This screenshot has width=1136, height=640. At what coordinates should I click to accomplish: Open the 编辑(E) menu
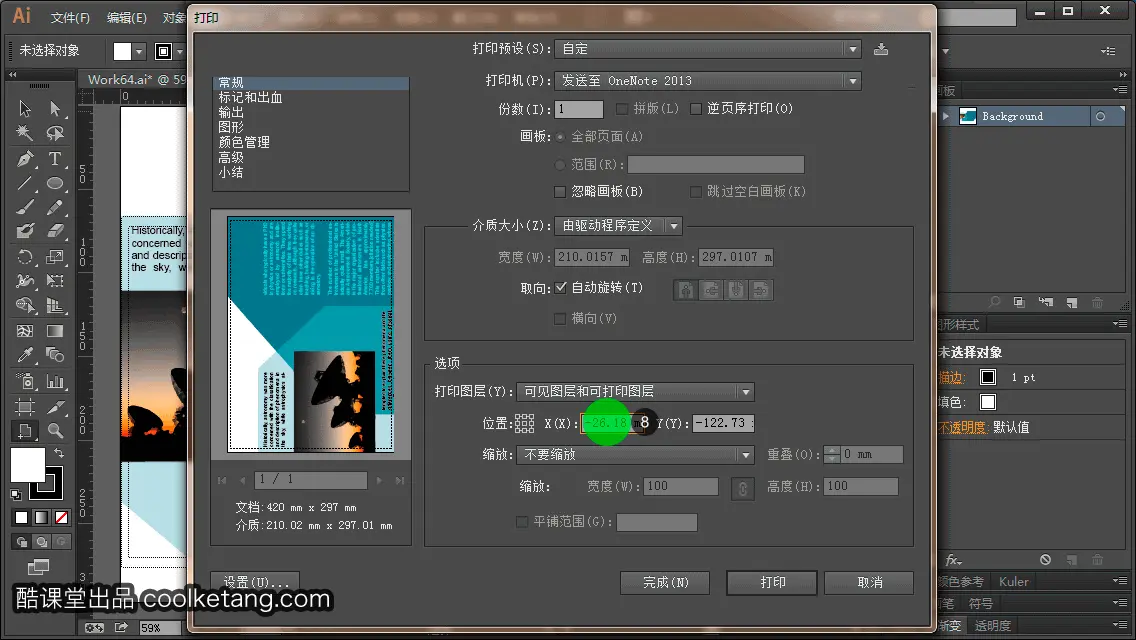click(127, 17)
